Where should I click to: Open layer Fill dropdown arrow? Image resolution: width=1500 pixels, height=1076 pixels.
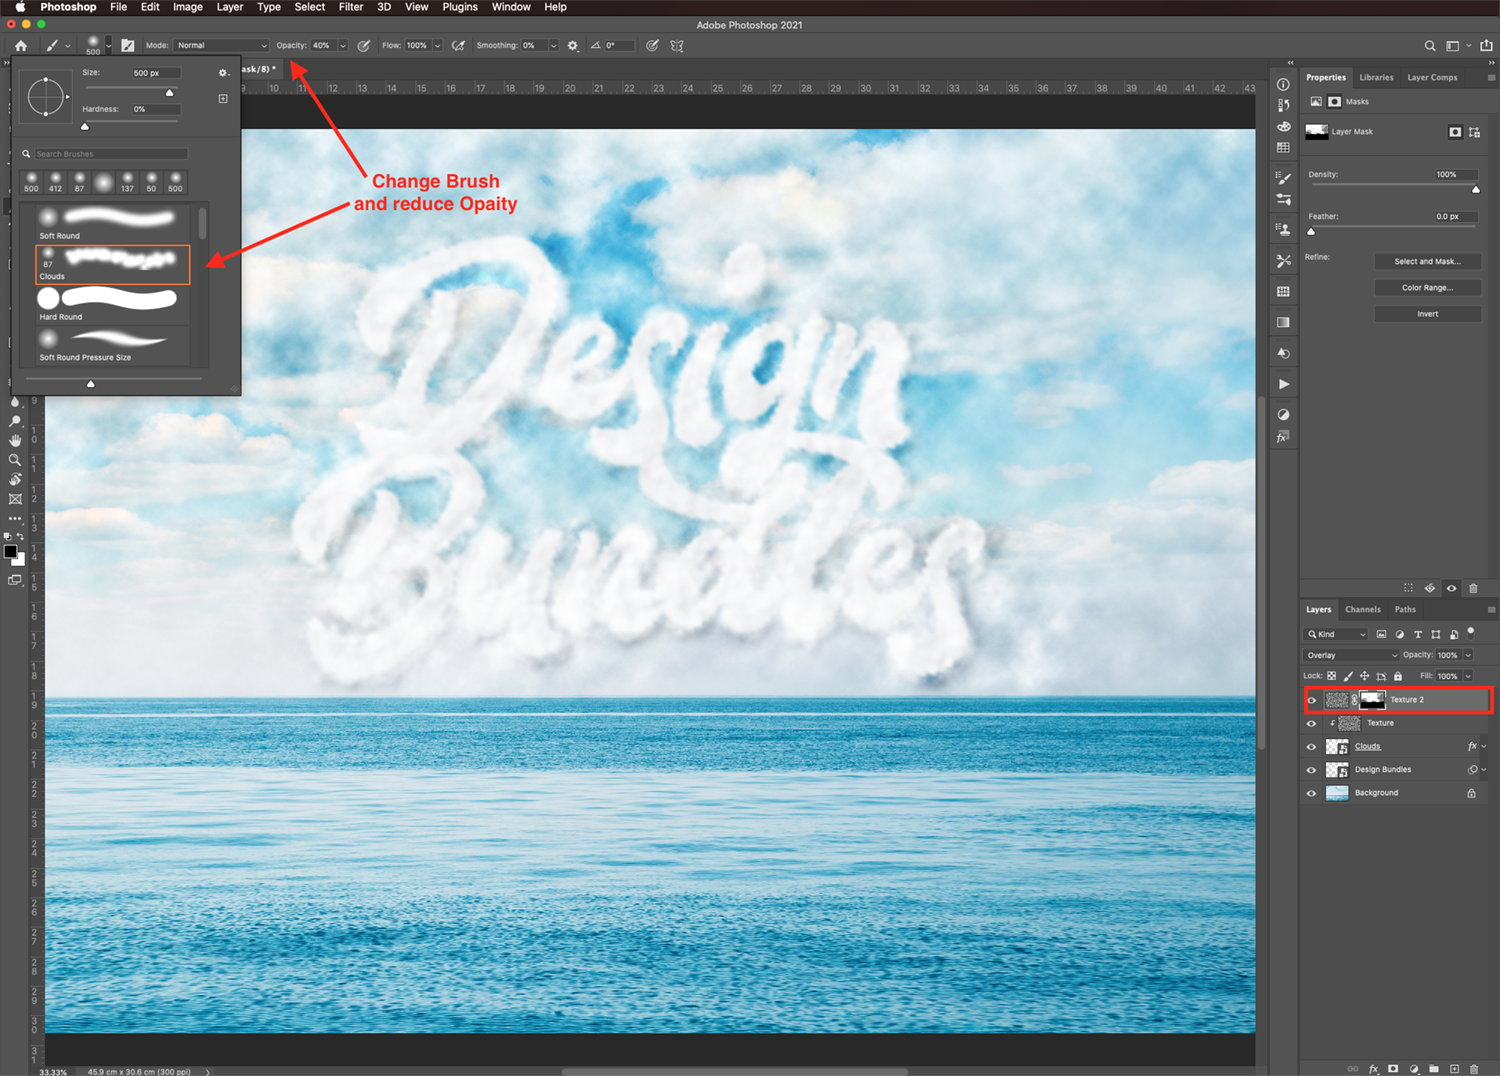1468,676
